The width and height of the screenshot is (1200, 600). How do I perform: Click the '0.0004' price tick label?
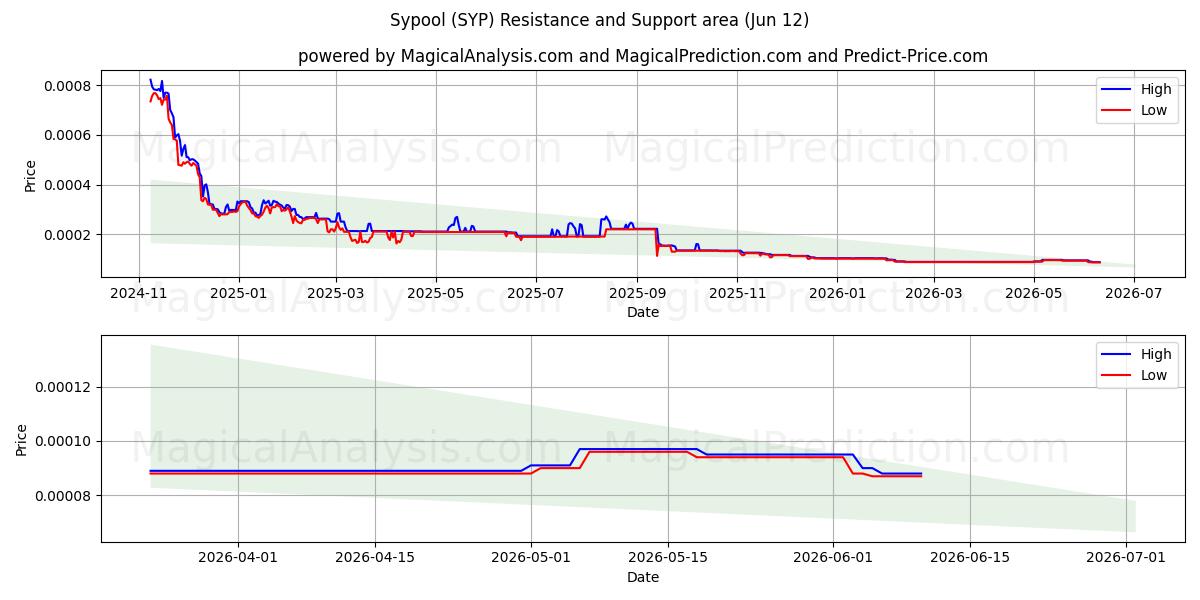click(x=70, y=185)
